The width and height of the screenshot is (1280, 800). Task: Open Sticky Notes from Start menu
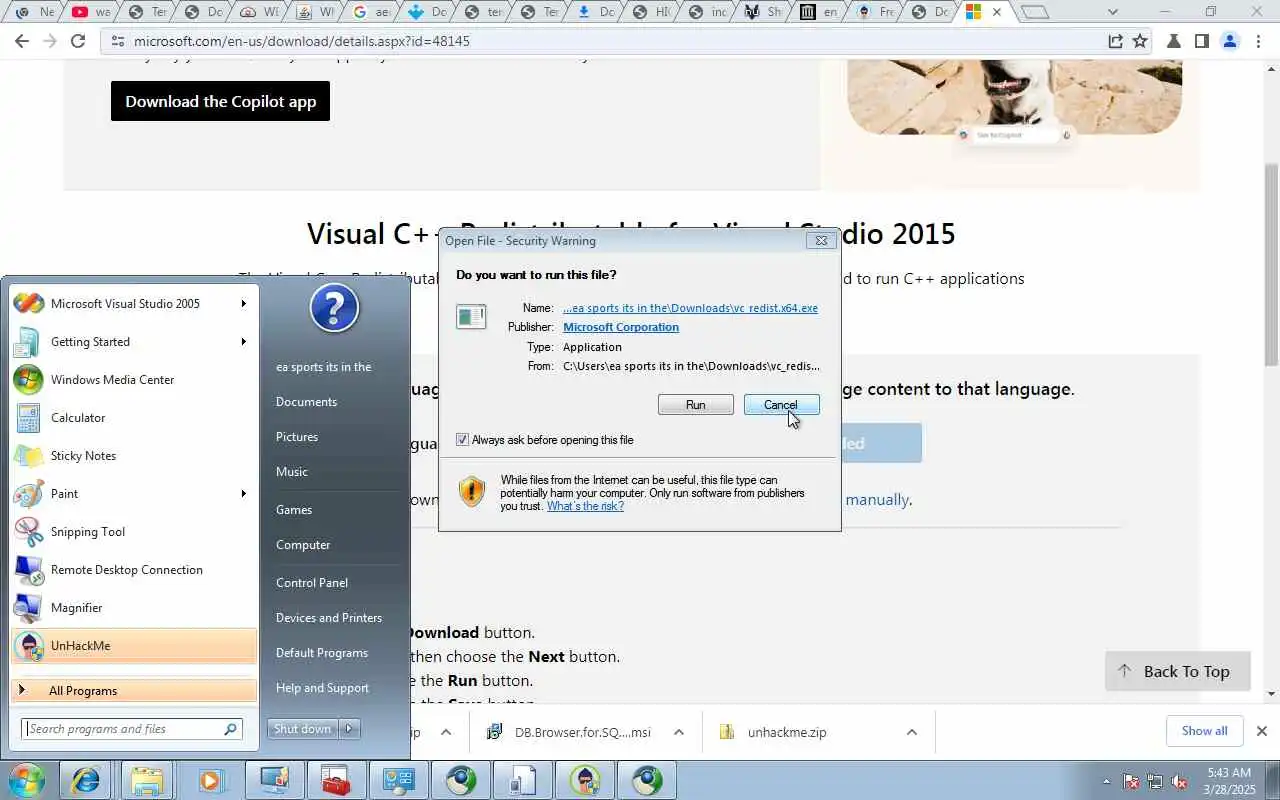tap(134, 456)
